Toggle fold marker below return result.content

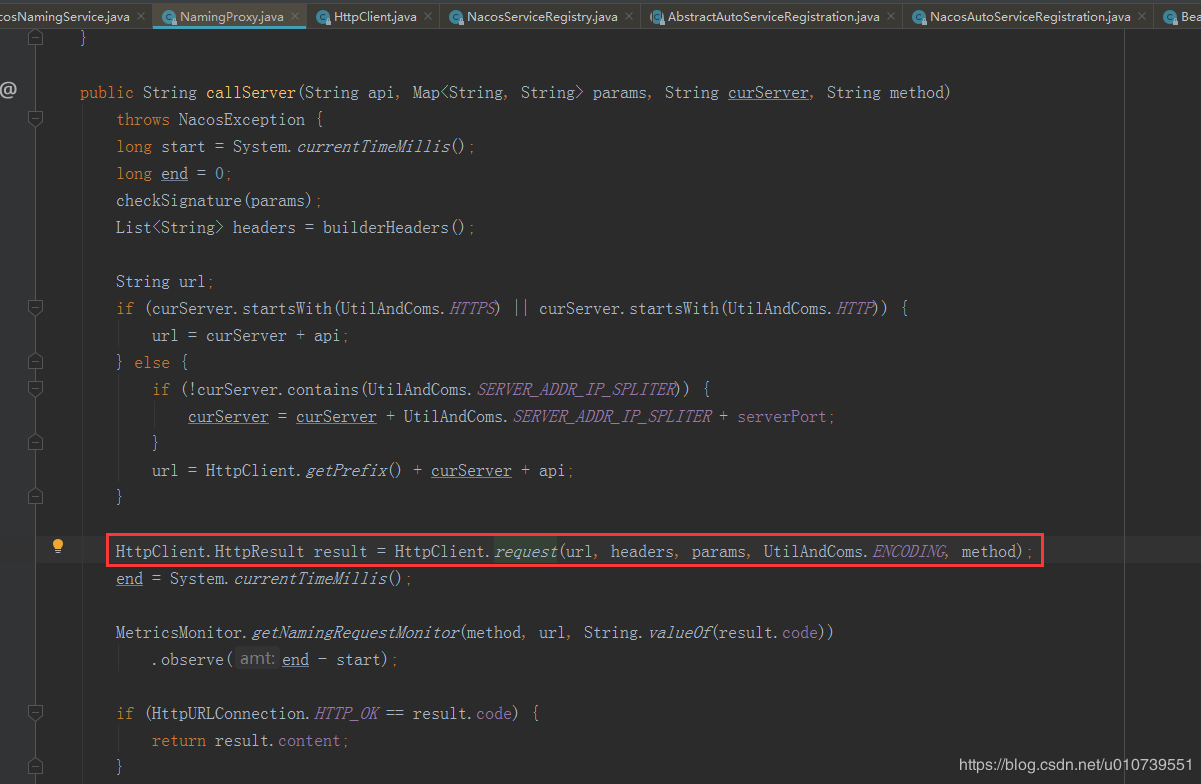tap(36, 767)
